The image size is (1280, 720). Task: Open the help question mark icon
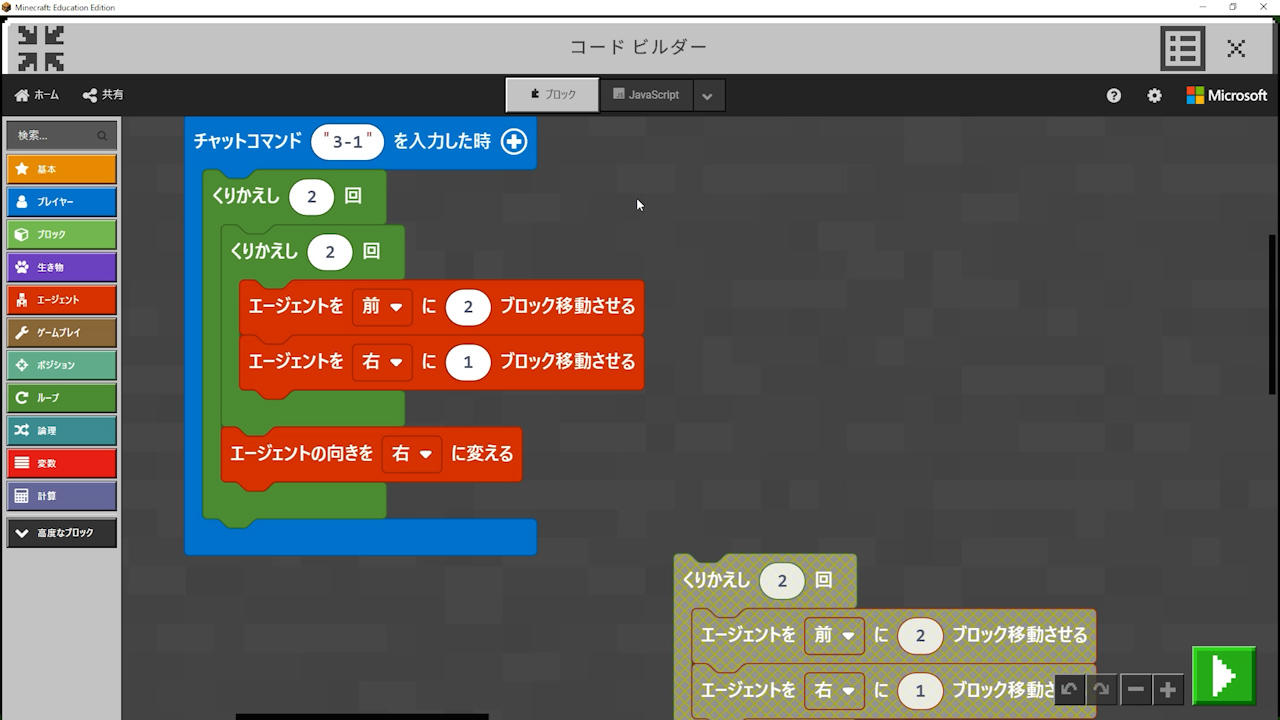point(1114,95)
